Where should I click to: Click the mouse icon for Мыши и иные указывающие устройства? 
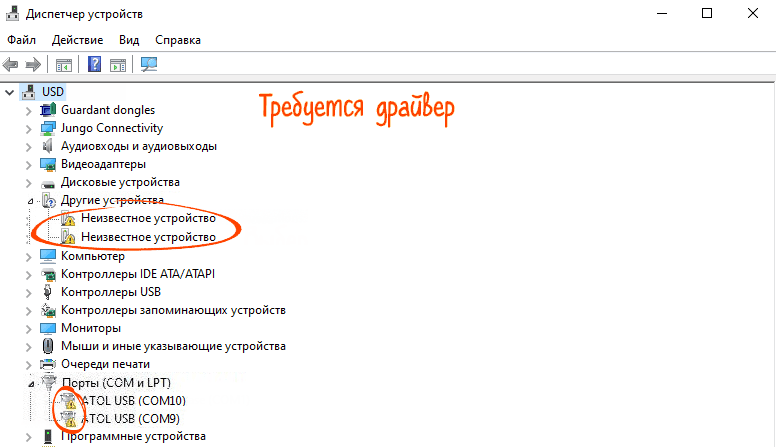pos(48,346)
